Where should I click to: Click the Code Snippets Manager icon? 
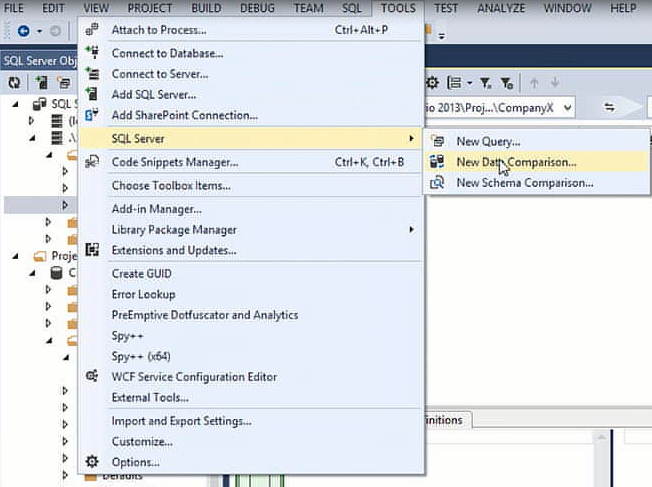[92, 162]
